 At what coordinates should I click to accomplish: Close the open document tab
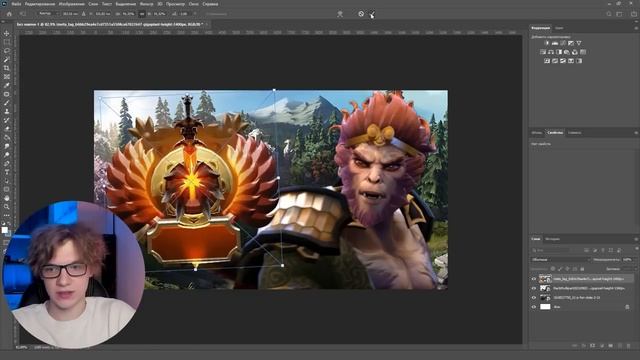(x=207, y=24)
